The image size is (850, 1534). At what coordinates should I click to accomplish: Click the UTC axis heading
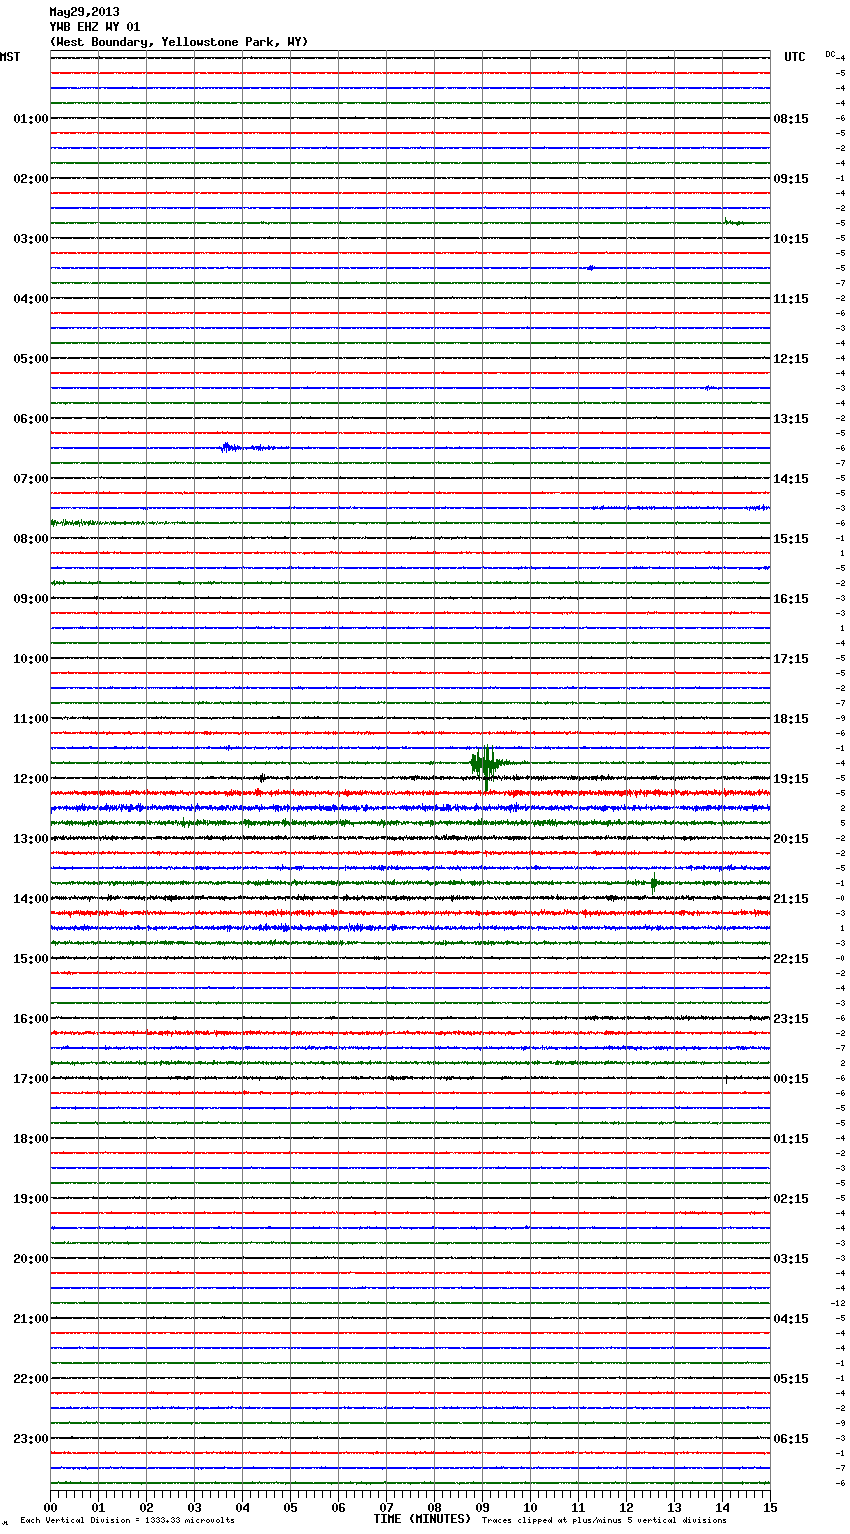[795, 57]
